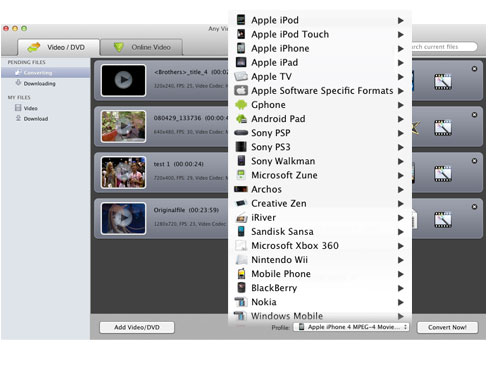
Task: Expand the Nintendo Wii submenu arrow
Action: [x=401, y=260]
